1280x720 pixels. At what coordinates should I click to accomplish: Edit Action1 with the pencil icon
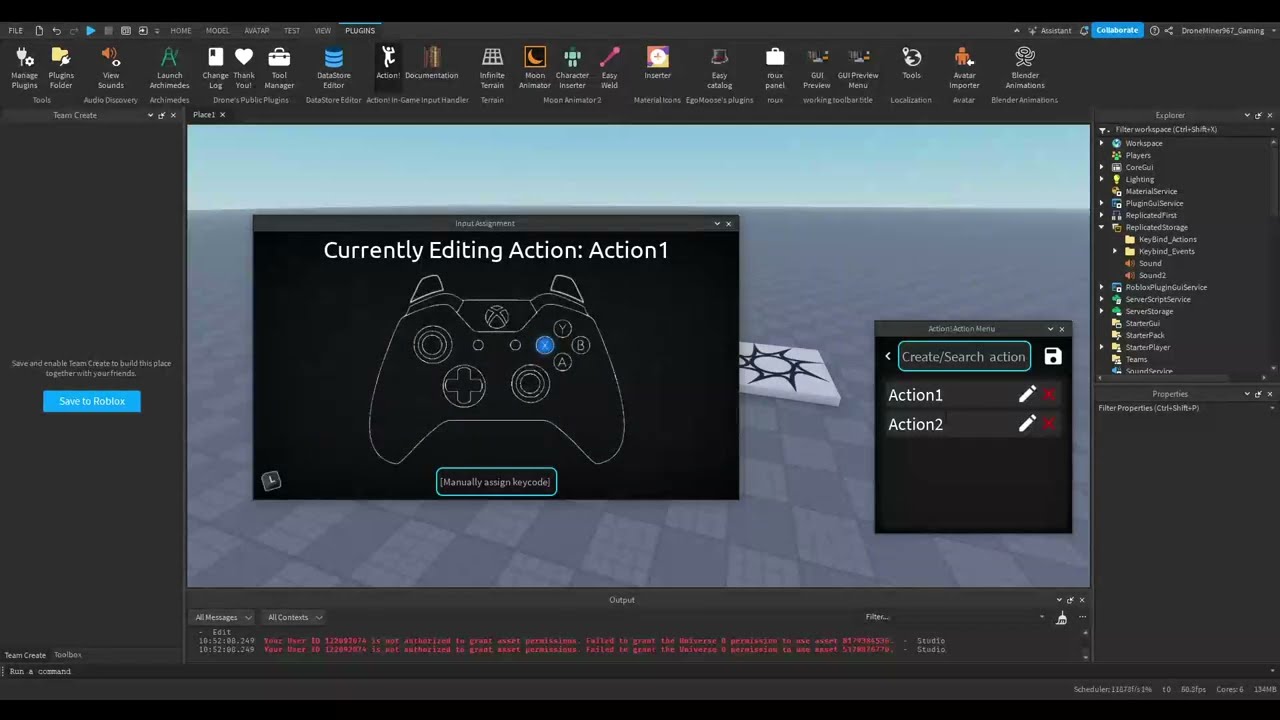1026,395
